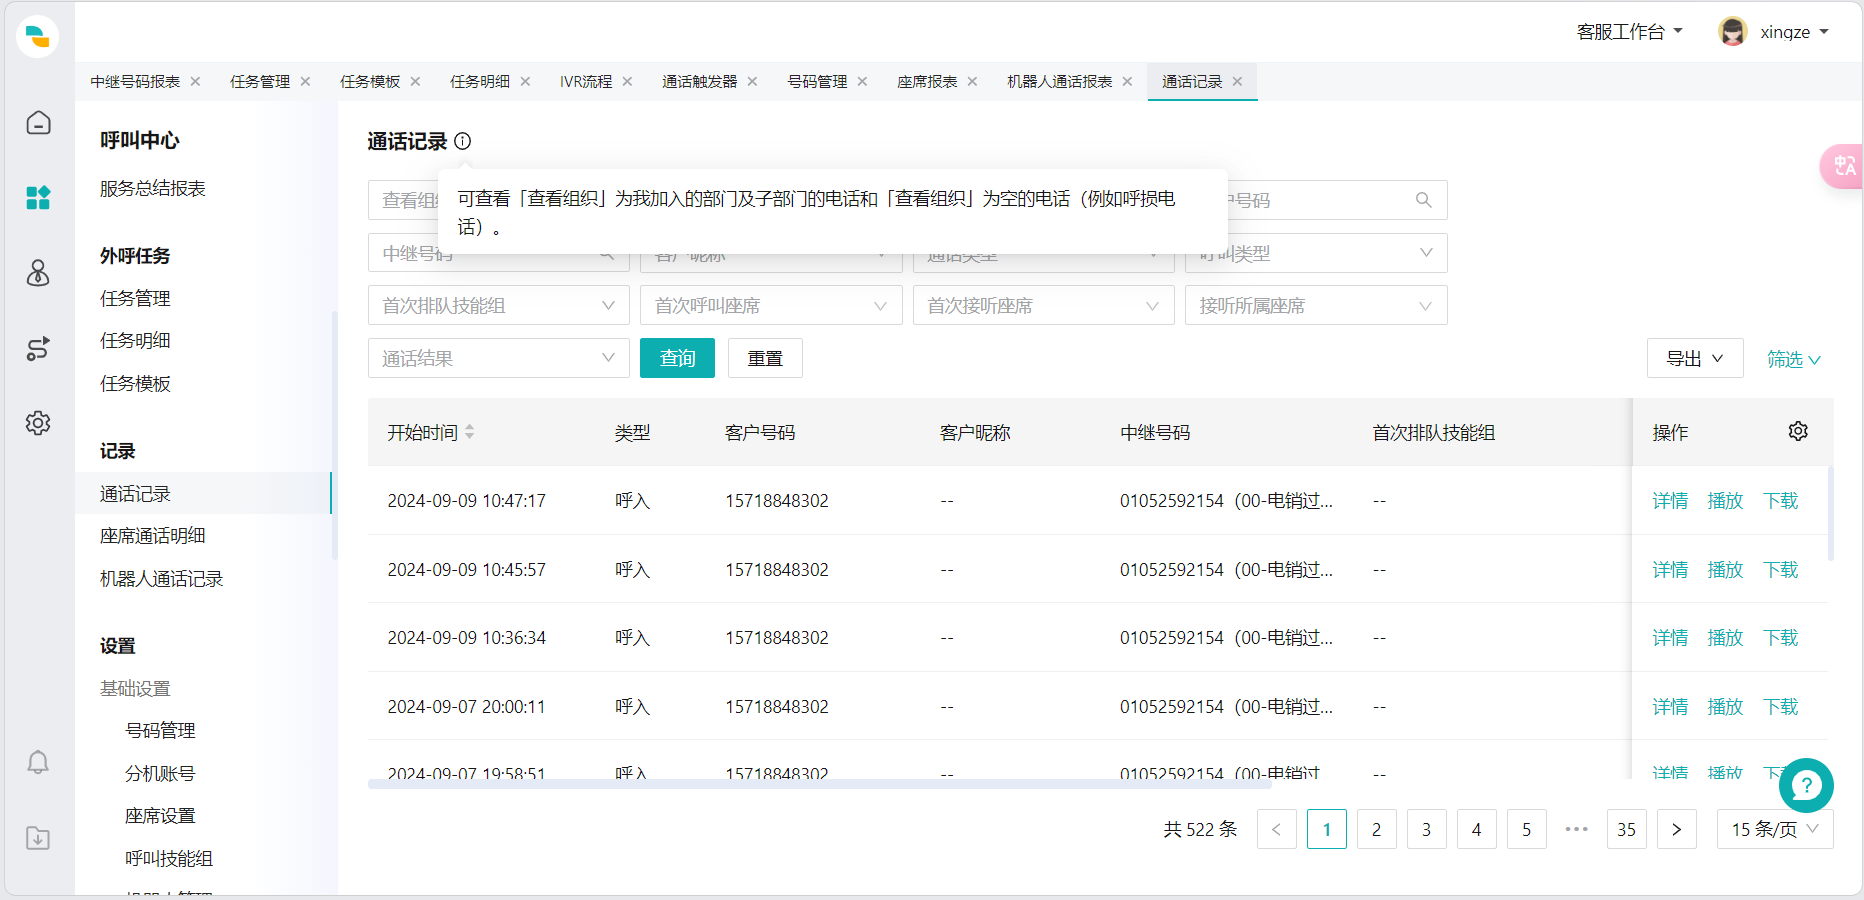Screen dimensions: 1864x900
Task: Open 机器人通话记录 in side menu
Action: click(x=161, y=578)
